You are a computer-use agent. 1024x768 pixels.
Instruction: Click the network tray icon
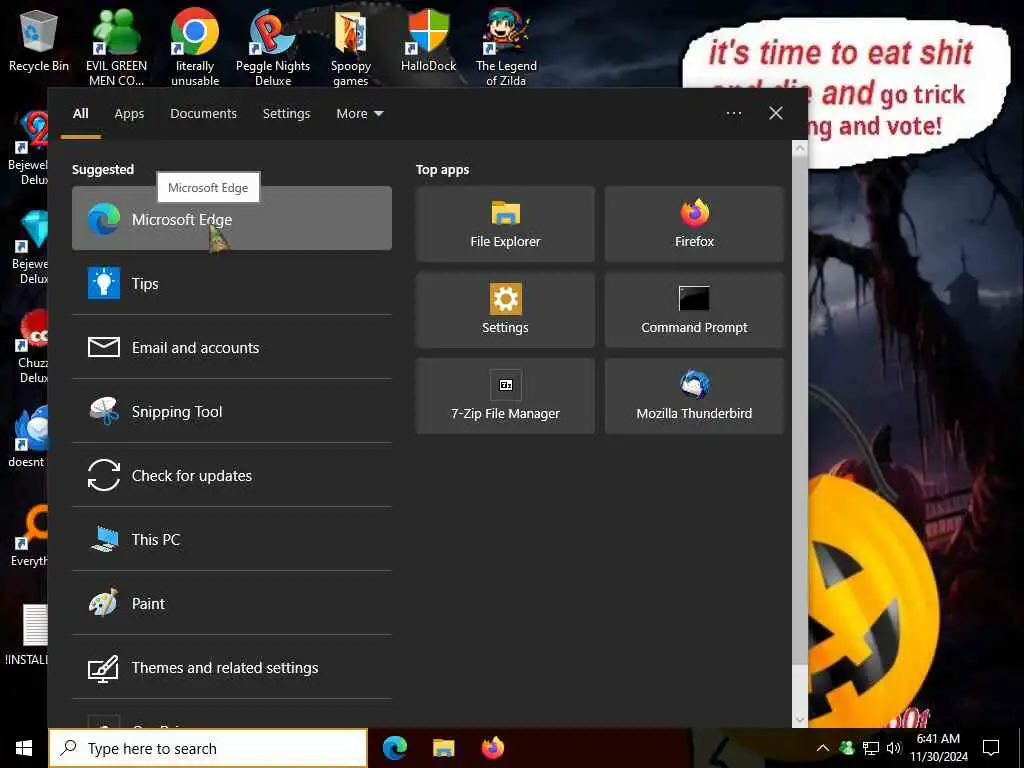pos(871,748)
